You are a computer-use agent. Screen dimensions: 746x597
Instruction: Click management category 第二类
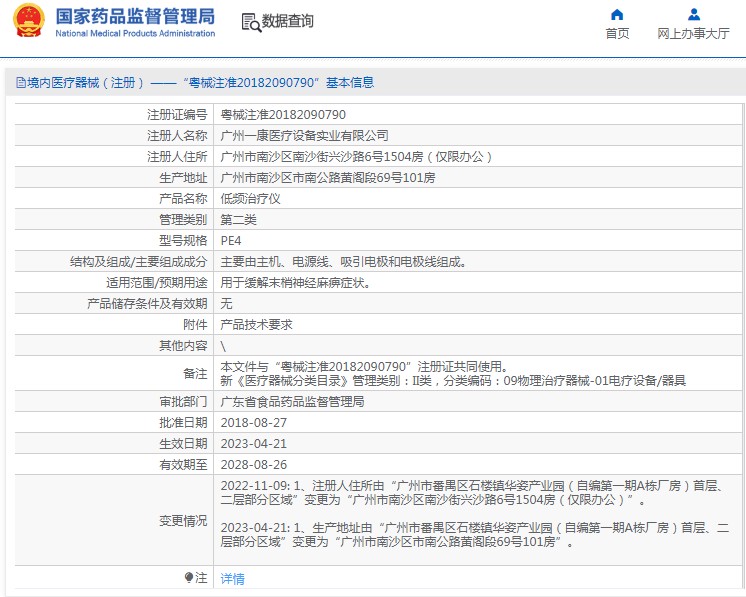238,219
